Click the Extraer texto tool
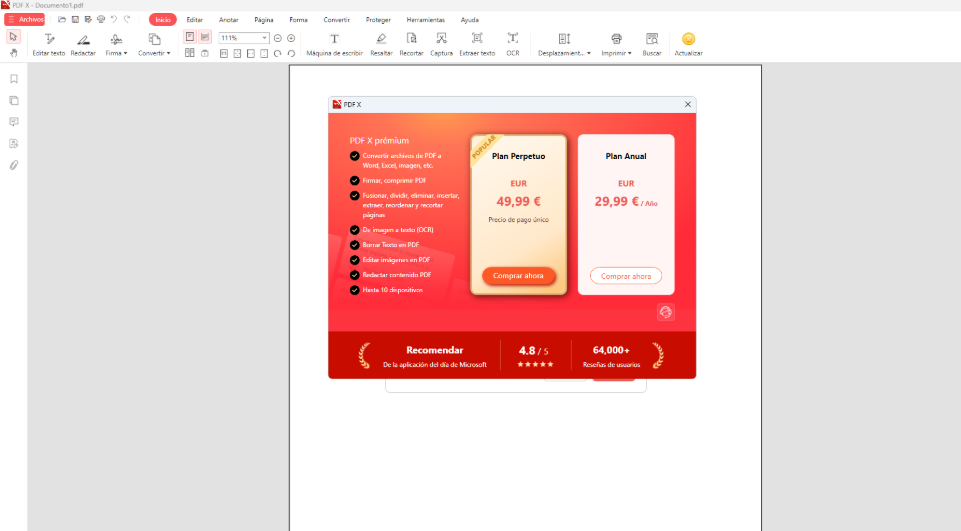 [477, 45]
